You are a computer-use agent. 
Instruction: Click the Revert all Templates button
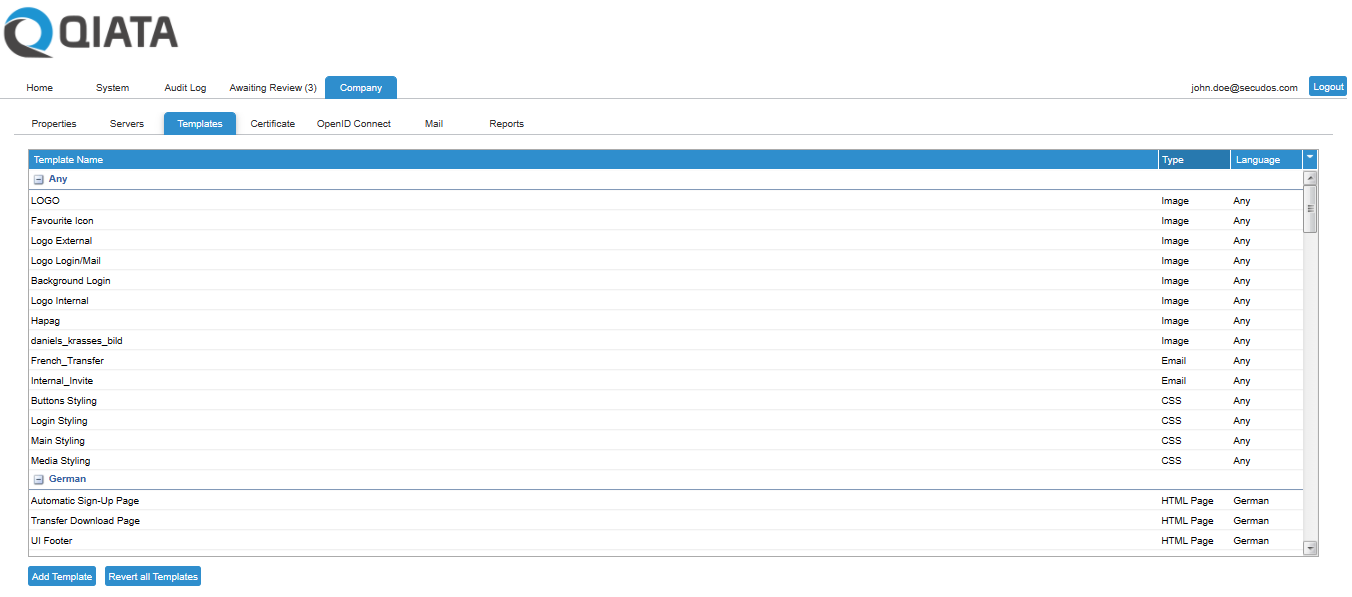(x=152, y=576)
